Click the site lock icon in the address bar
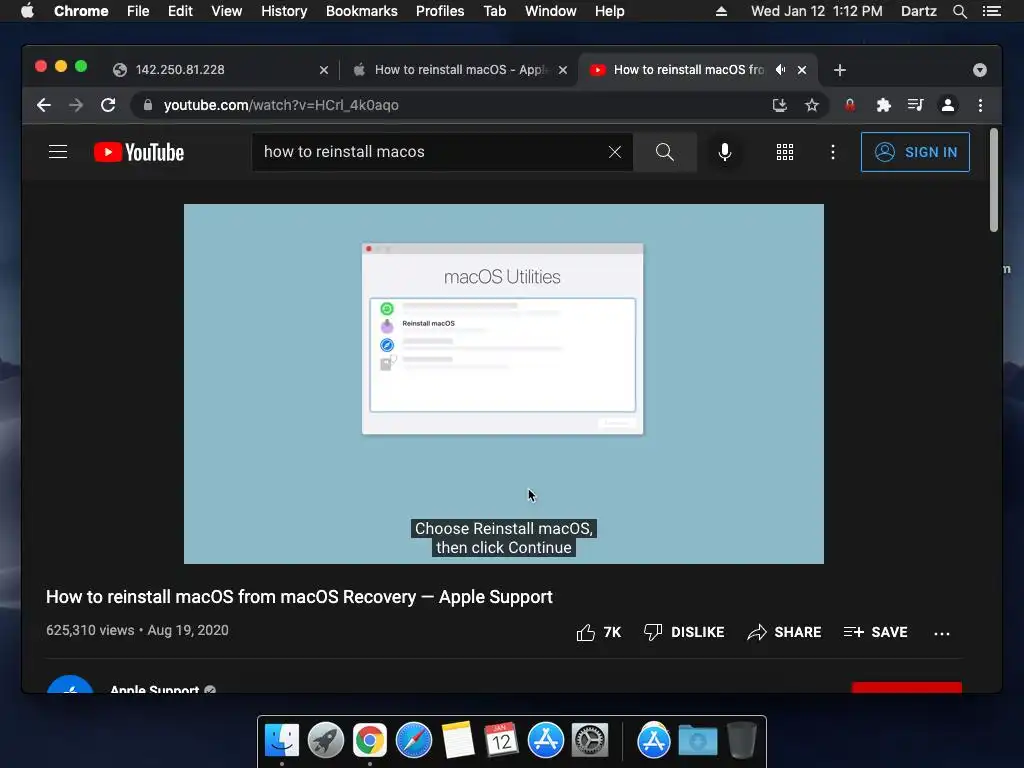Screen dimensions: 1024x768 tap(148, 105)
